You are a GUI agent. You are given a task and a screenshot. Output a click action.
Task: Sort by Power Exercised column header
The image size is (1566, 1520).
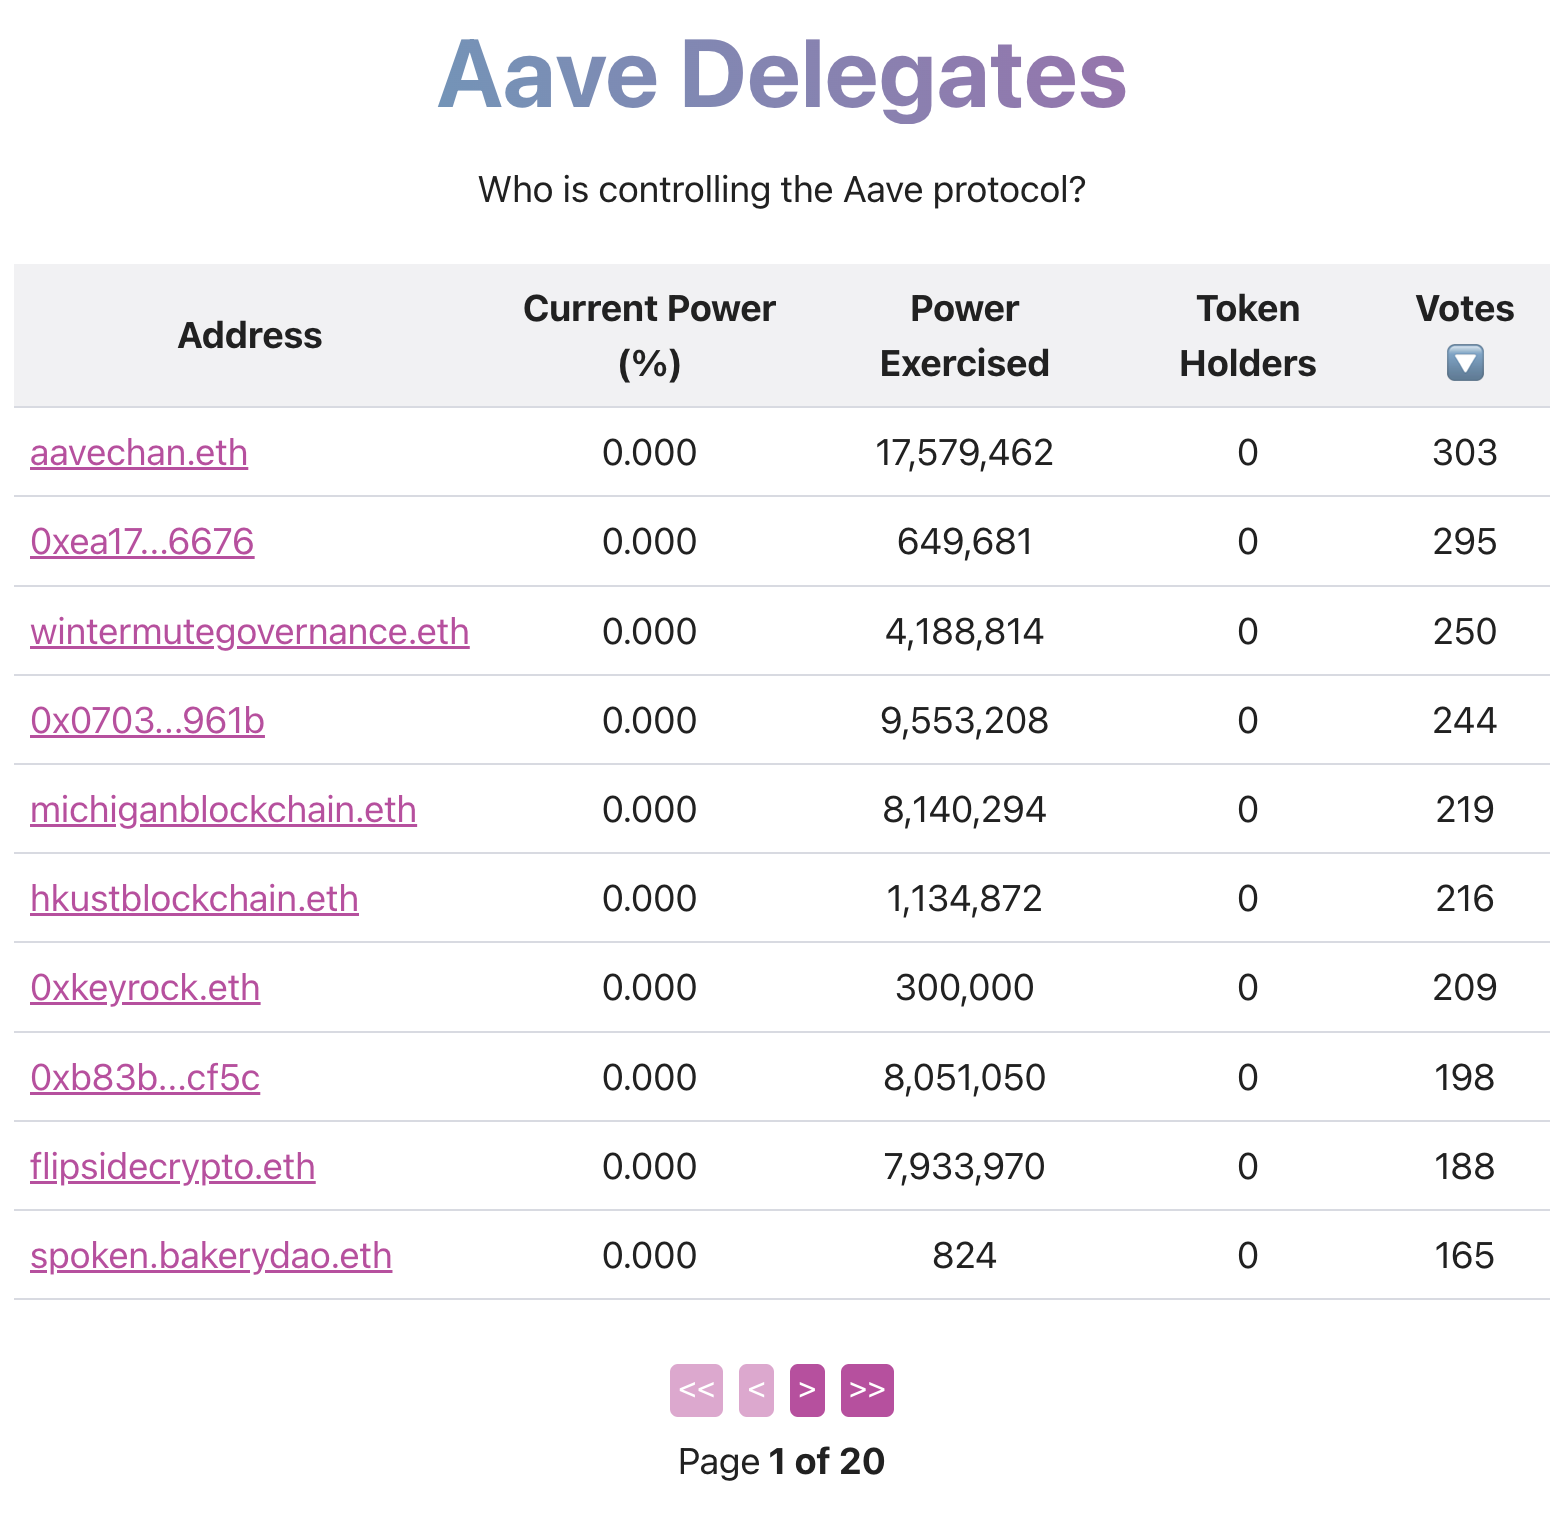964,336
